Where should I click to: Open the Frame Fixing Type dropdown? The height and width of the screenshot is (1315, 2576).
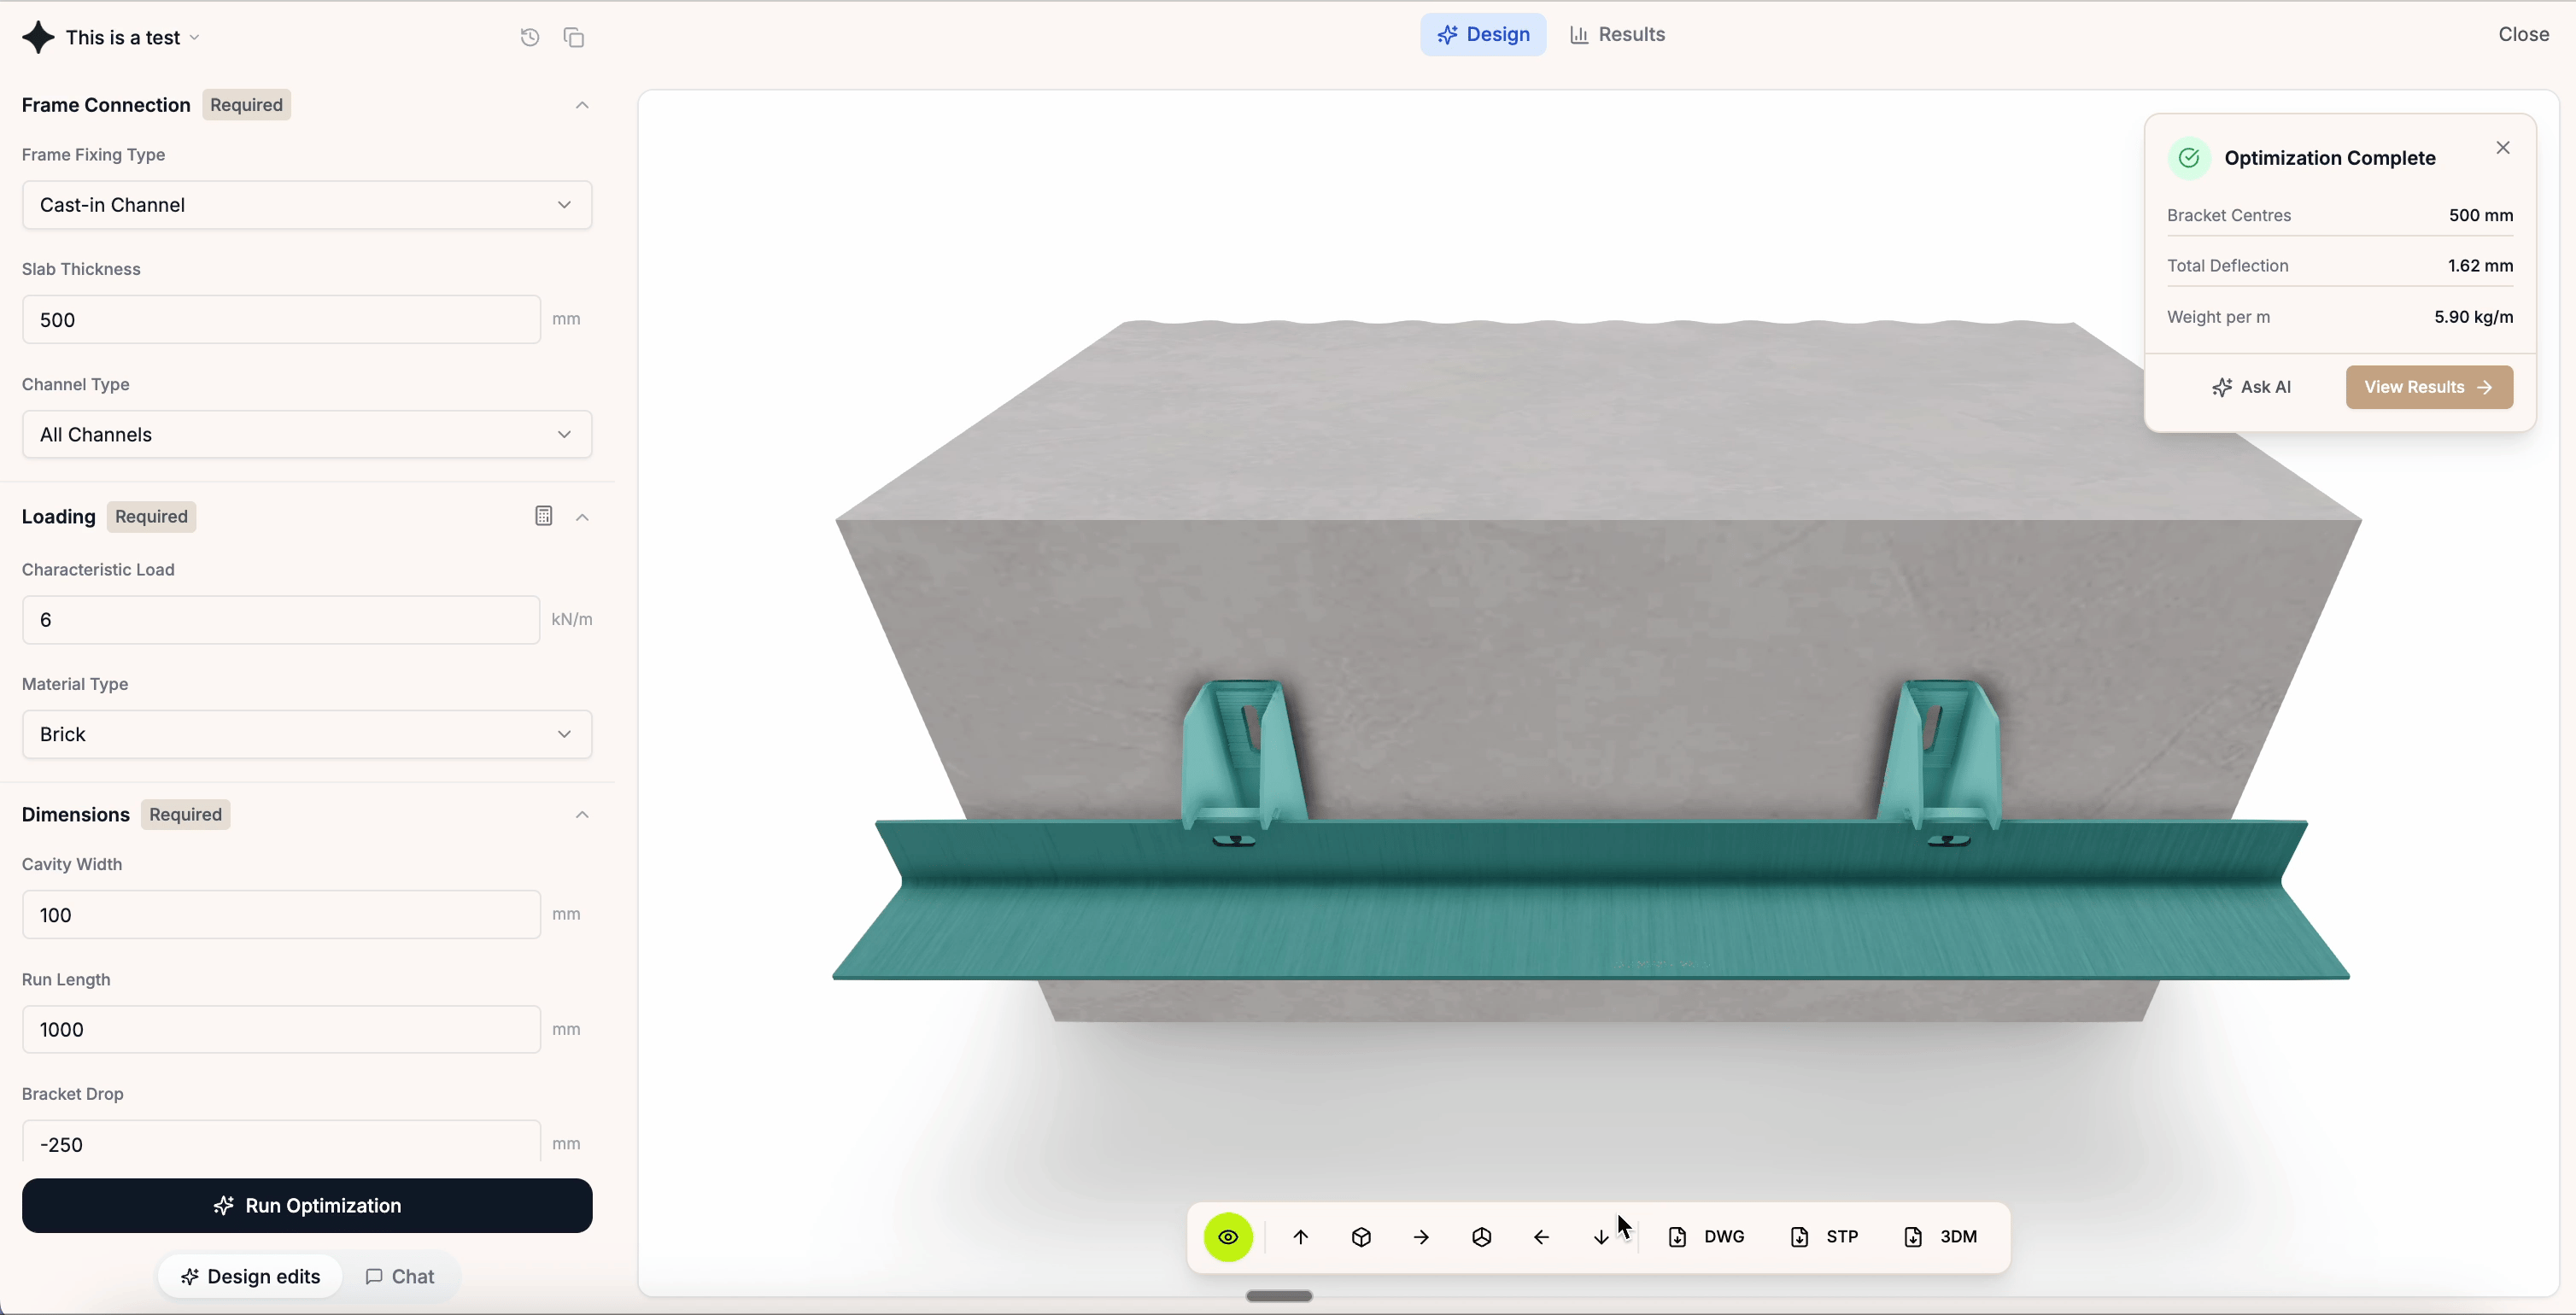click(306, 205)
